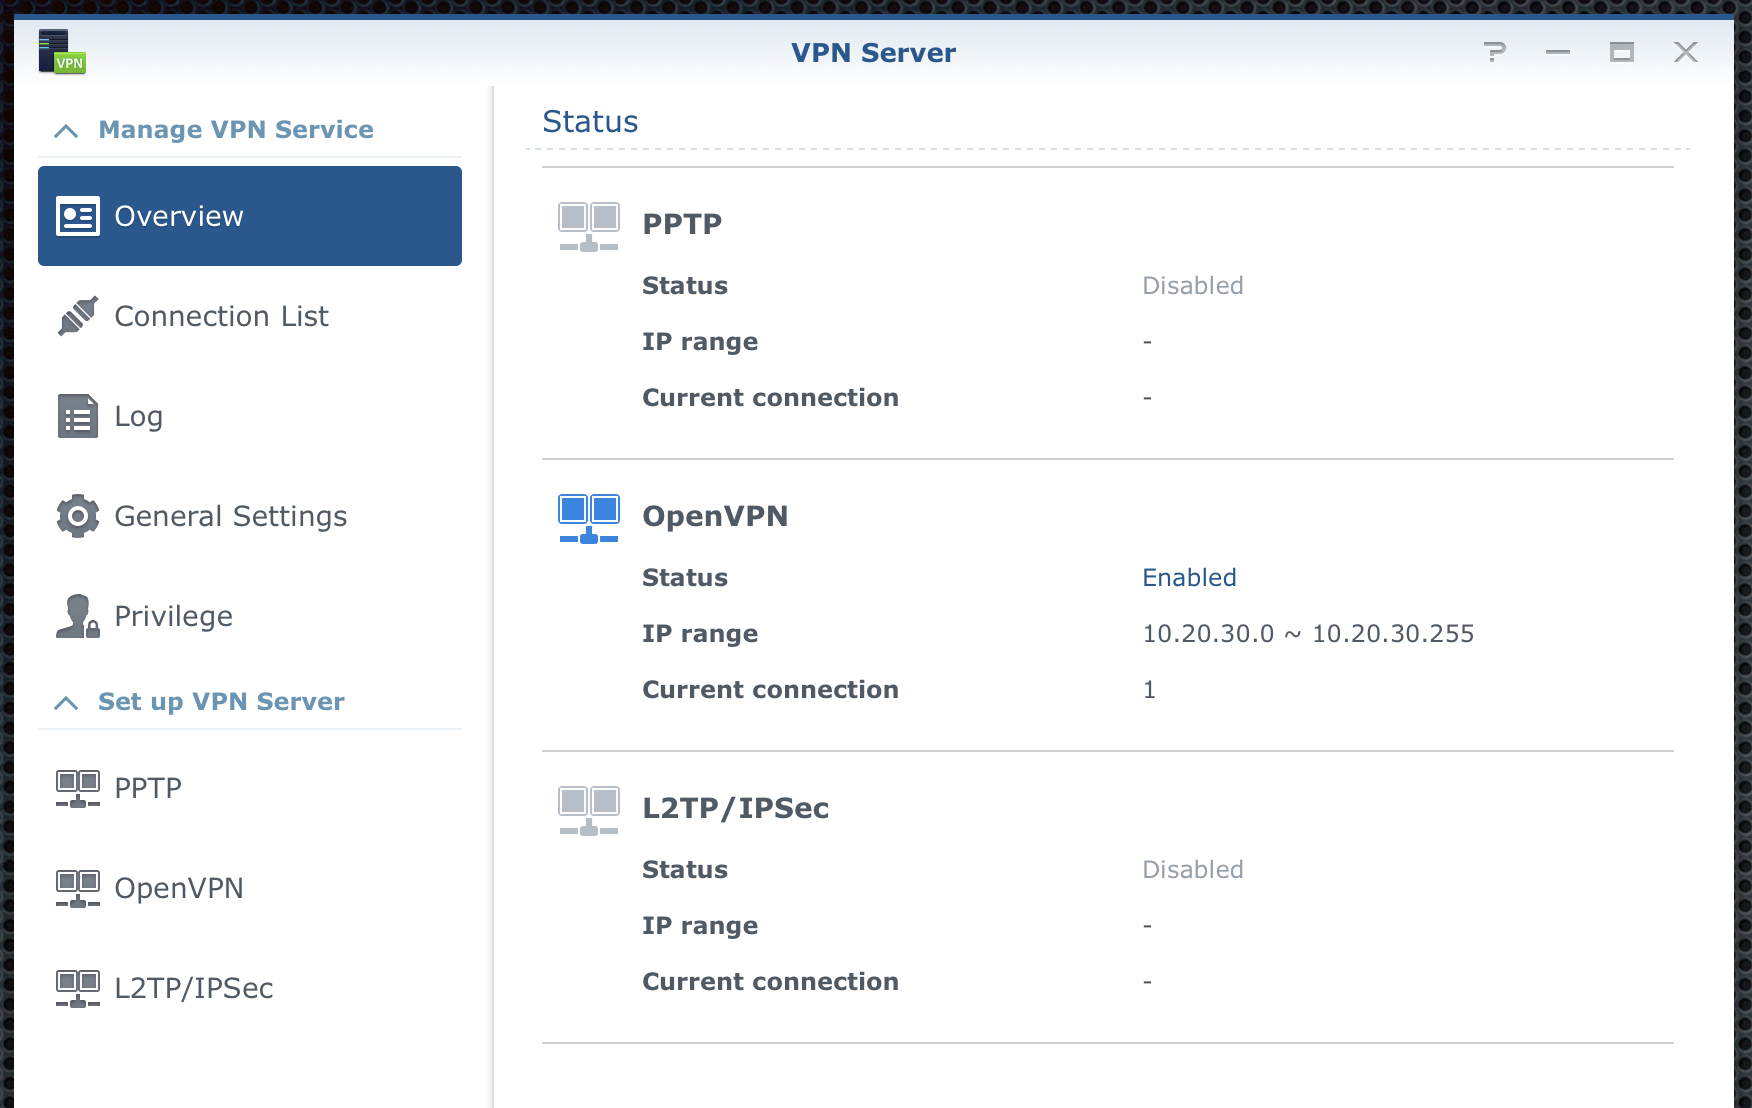Screen dimensions: 1752x1108
Task: Select Overview in the sidebar
Action: (250, 216)
